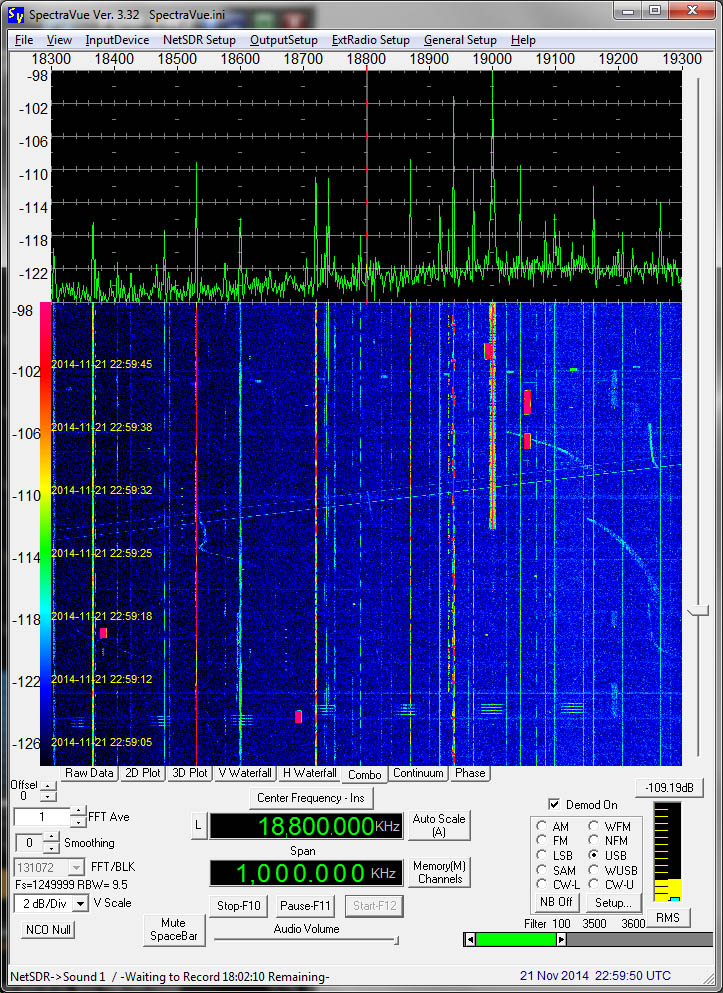Select WFM demodulation mode
Screen dimensions: 723x993
(594, 826)
